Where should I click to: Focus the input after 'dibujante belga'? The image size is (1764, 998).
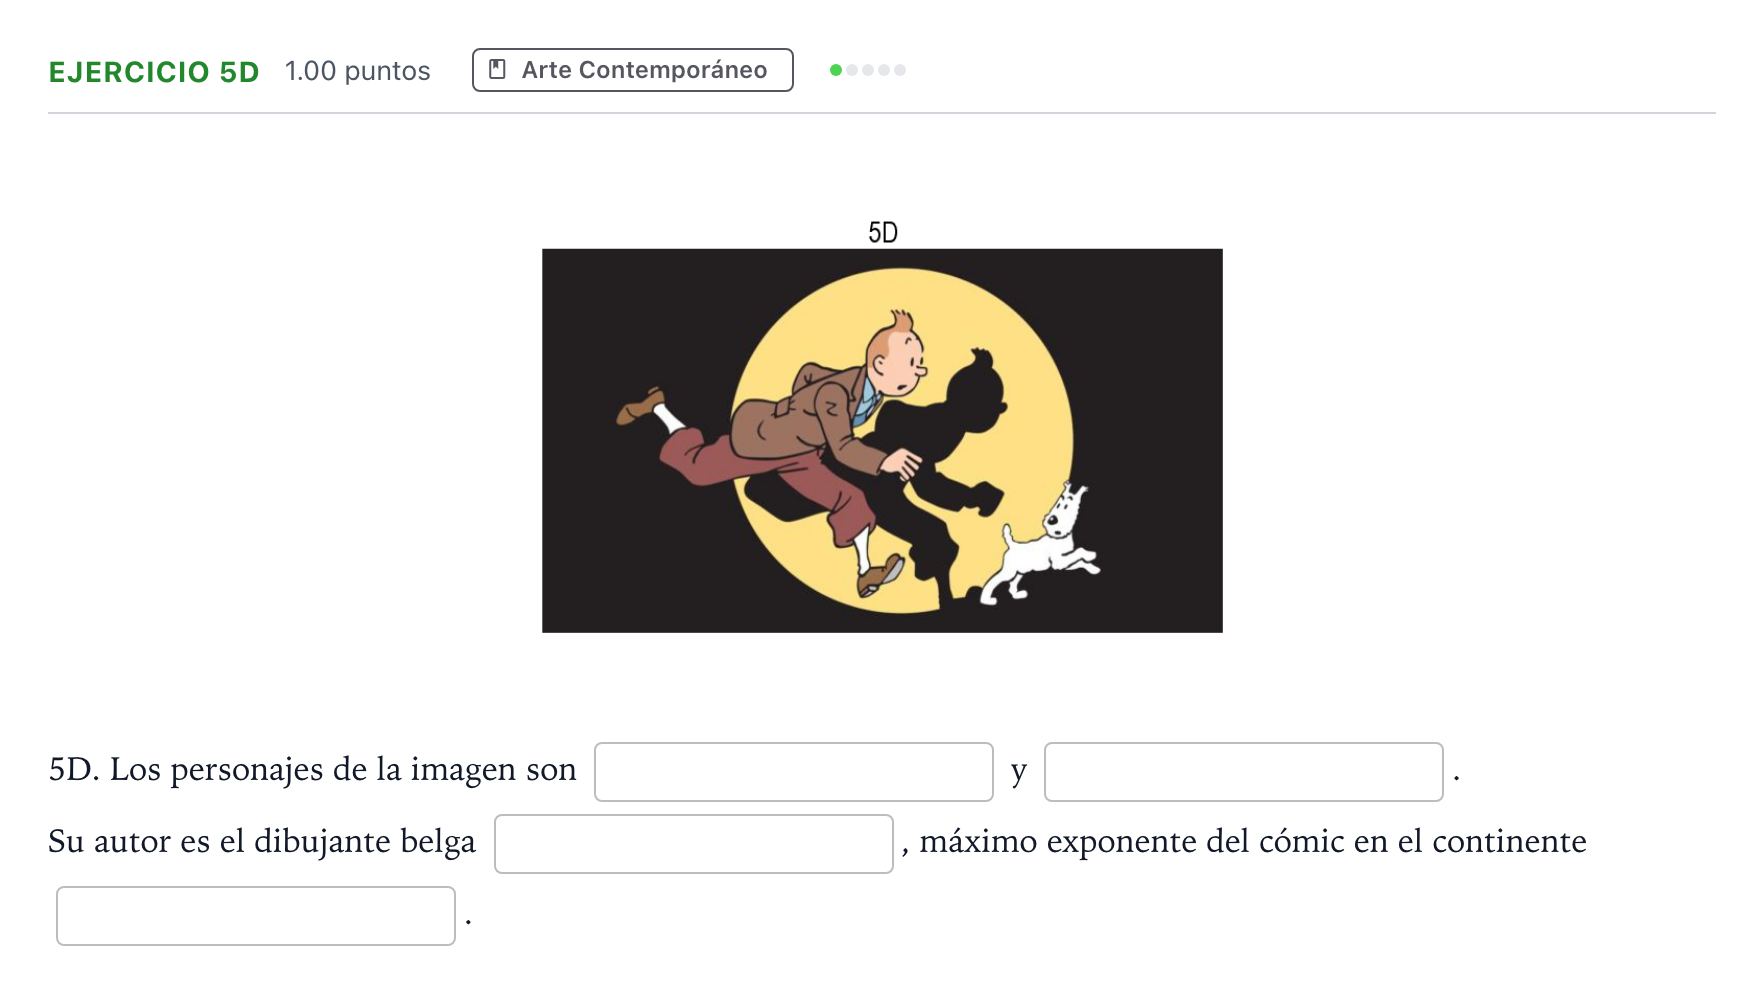pyautogui.click(x=694, y=844)
